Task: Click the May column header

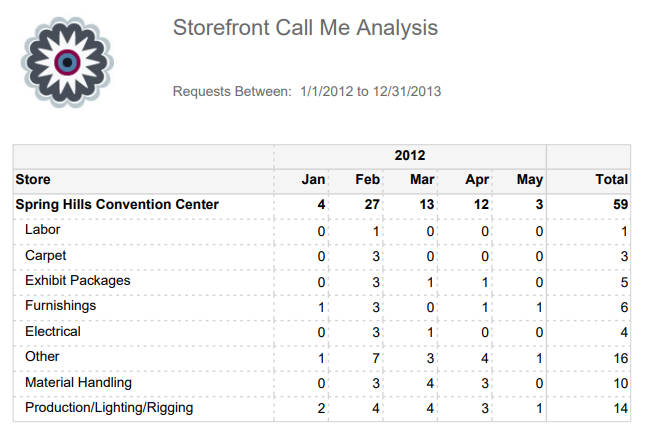Action: tap(529, 180)
